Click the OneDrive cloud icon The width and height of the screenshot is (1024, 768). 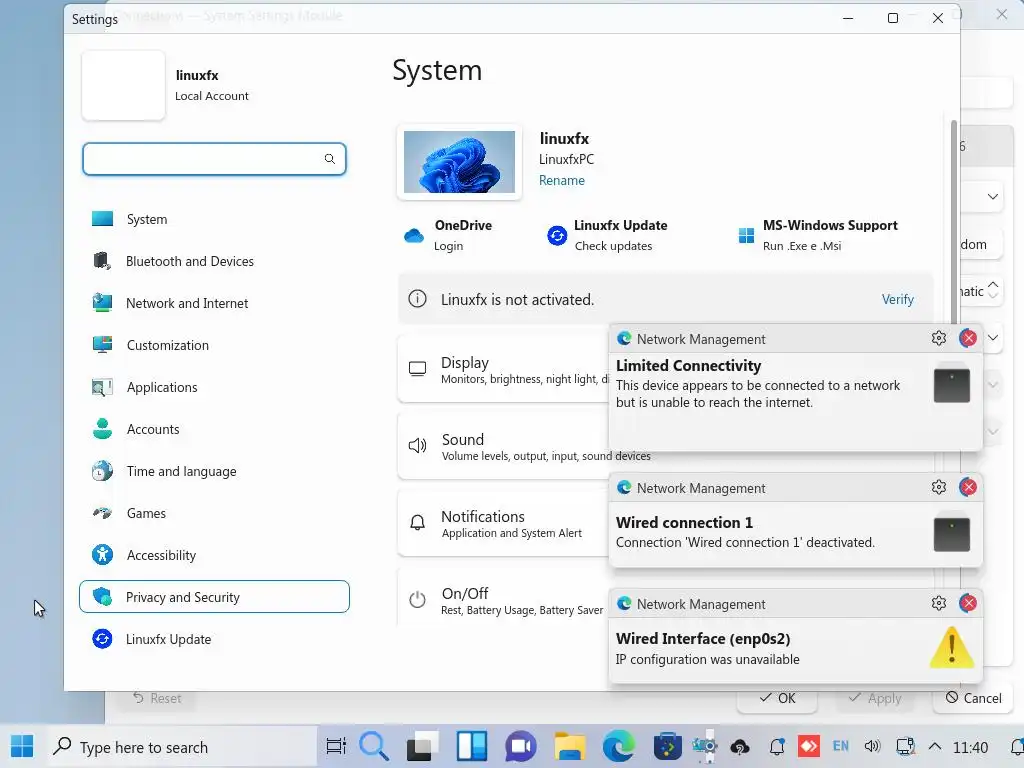(x=414, y=235)
